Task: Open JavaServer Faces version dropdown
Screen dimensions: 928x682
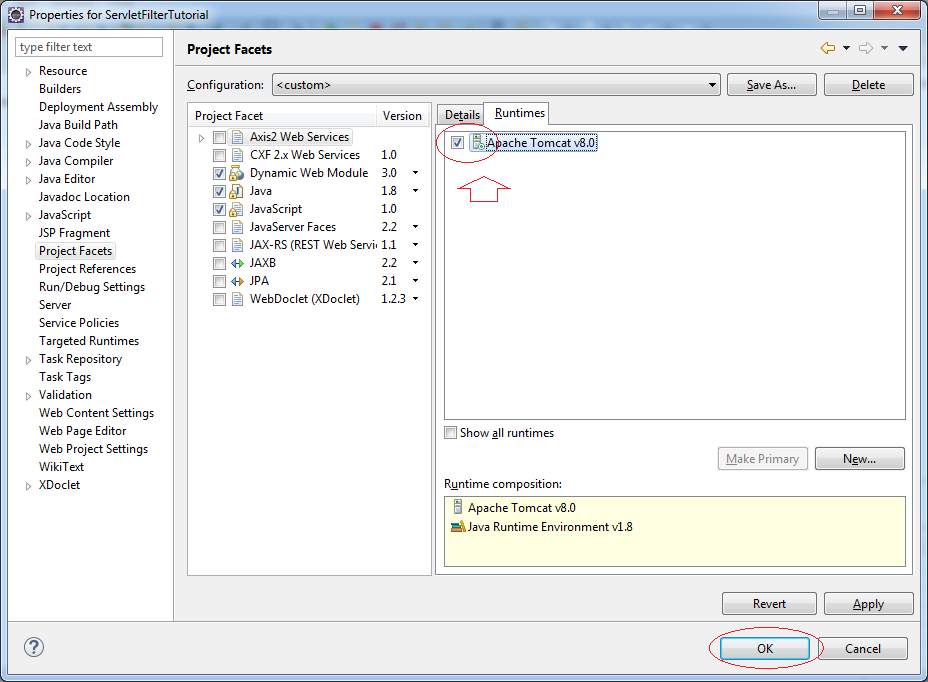Action: click(x=415, y=227)
